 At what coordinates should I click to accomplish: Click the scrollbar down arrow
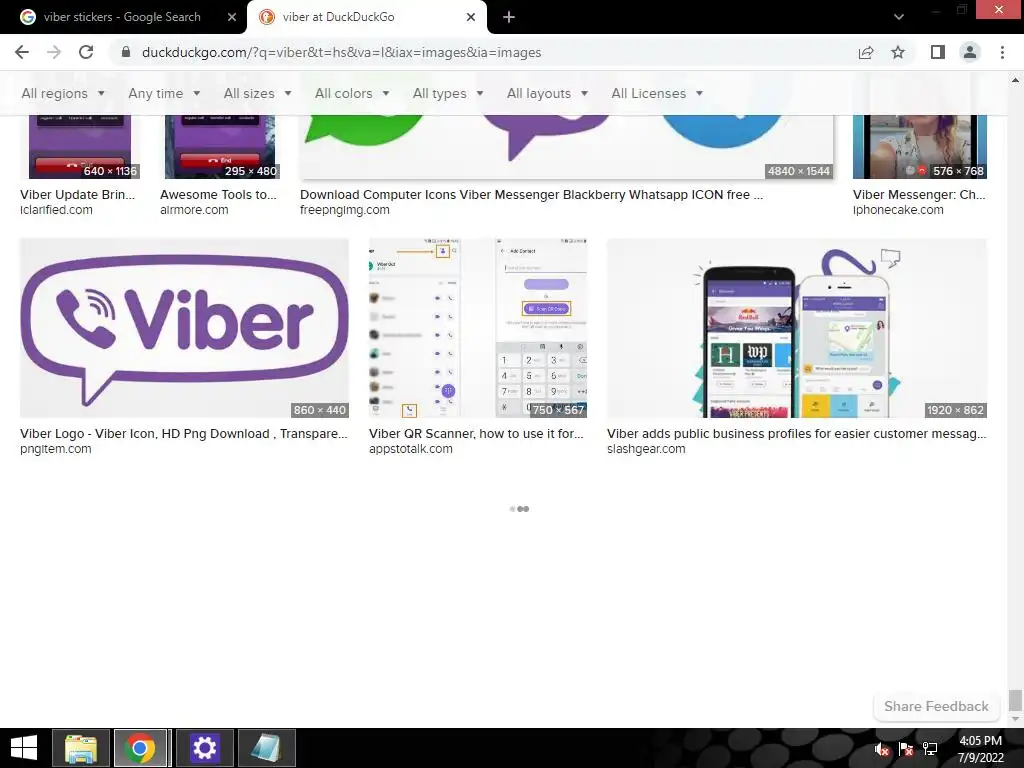tap(1015, 719)
